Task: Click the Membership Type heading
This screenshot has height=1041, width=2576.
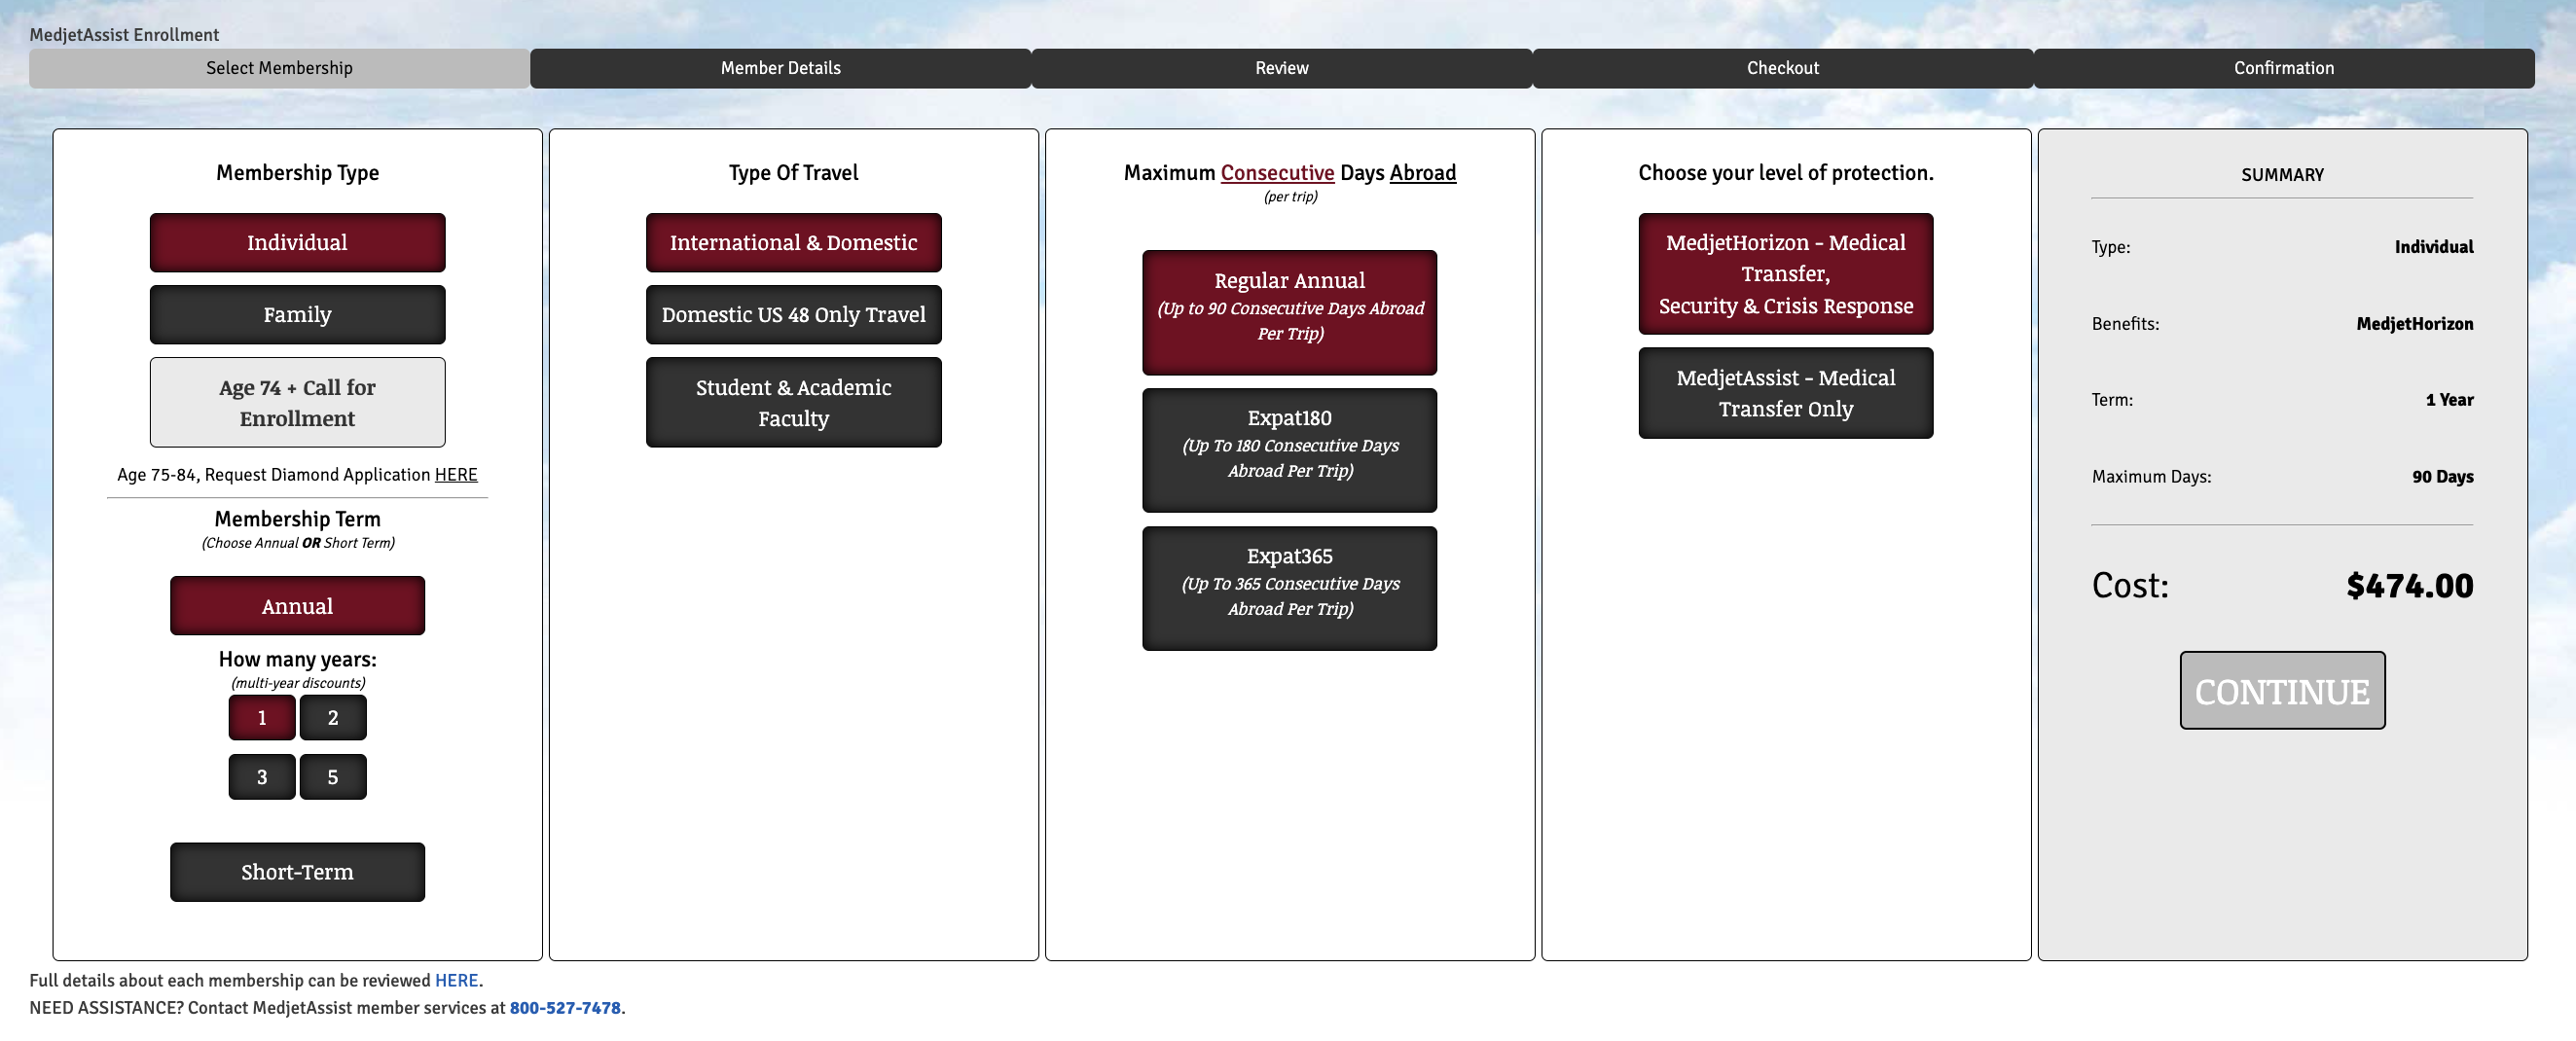Action: tap(297, 172)
